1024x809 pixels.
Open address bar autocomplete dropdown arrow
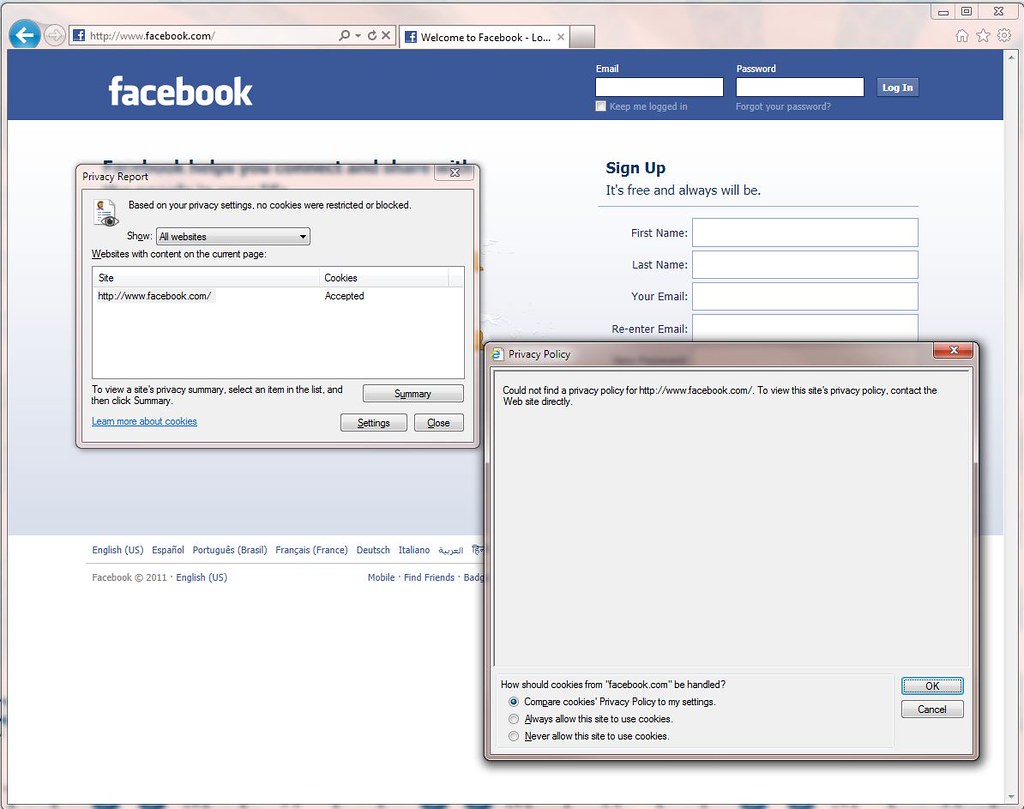click(358, 35)
